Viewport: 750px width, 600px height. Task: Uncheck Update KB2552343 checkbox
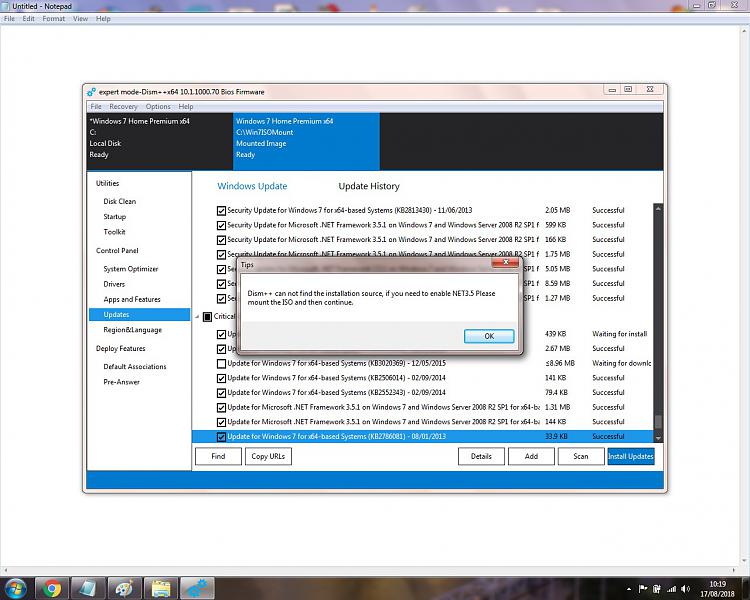coord(221,393)
